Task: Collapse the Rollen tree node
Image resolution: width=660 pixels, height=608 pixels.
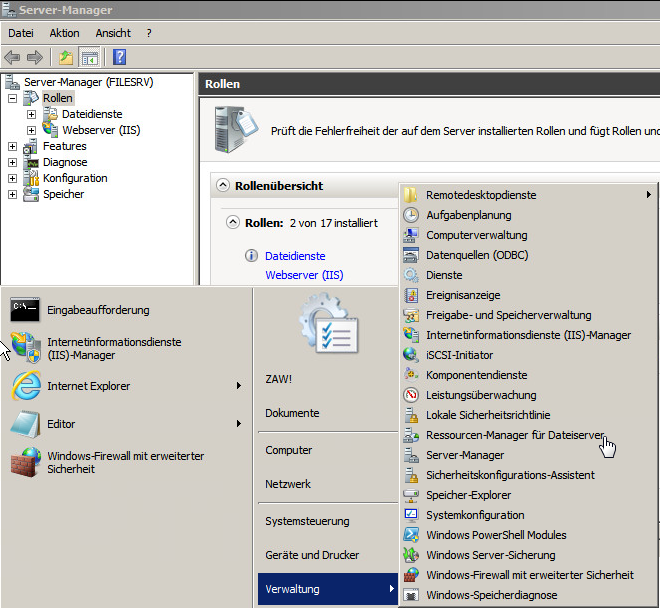Action: coord(12,98)
